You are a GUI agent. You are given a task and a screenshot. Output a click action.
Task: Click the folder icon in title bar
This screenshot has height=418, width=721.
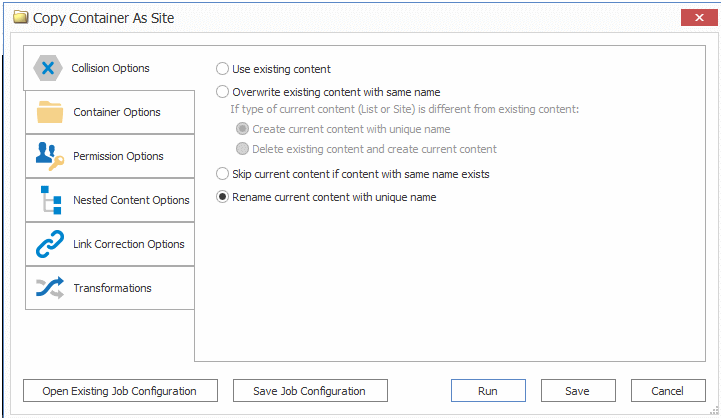pyautogui.click(x=21, y=17)
